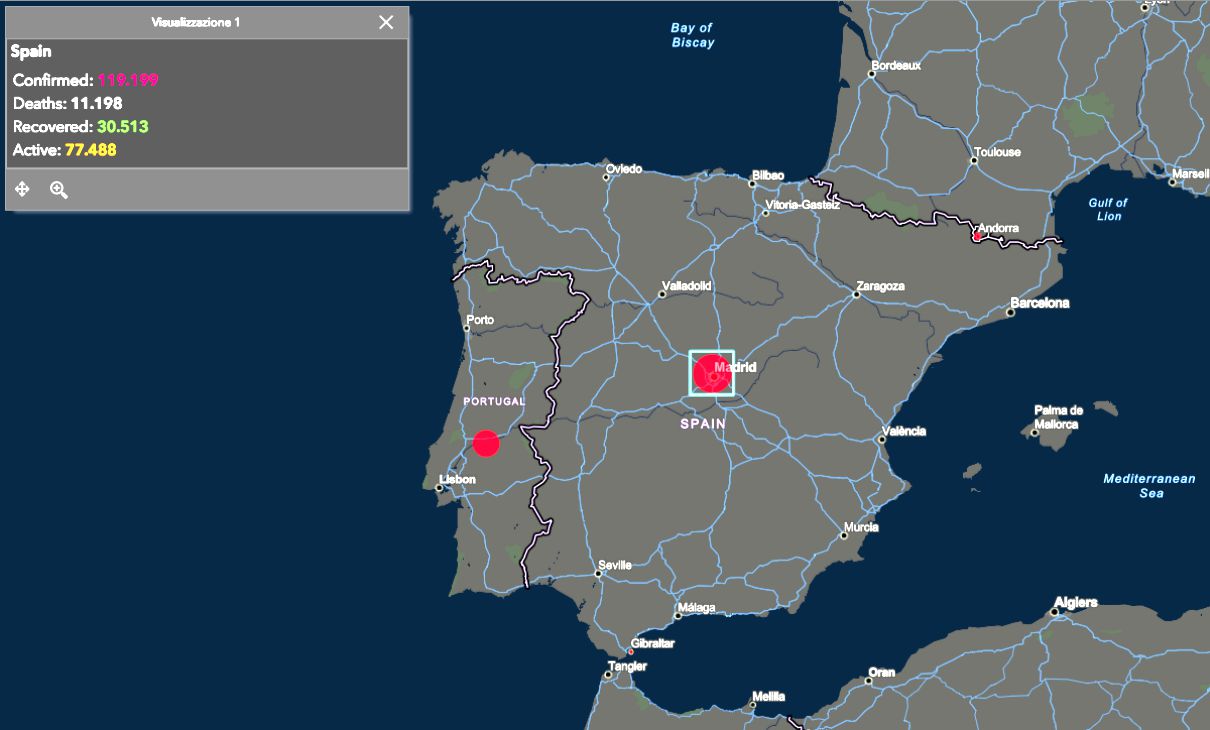Click the Visualizzazione 1 popup title
The height and width of the screenshot is (730, 1210).
(196, 22)
